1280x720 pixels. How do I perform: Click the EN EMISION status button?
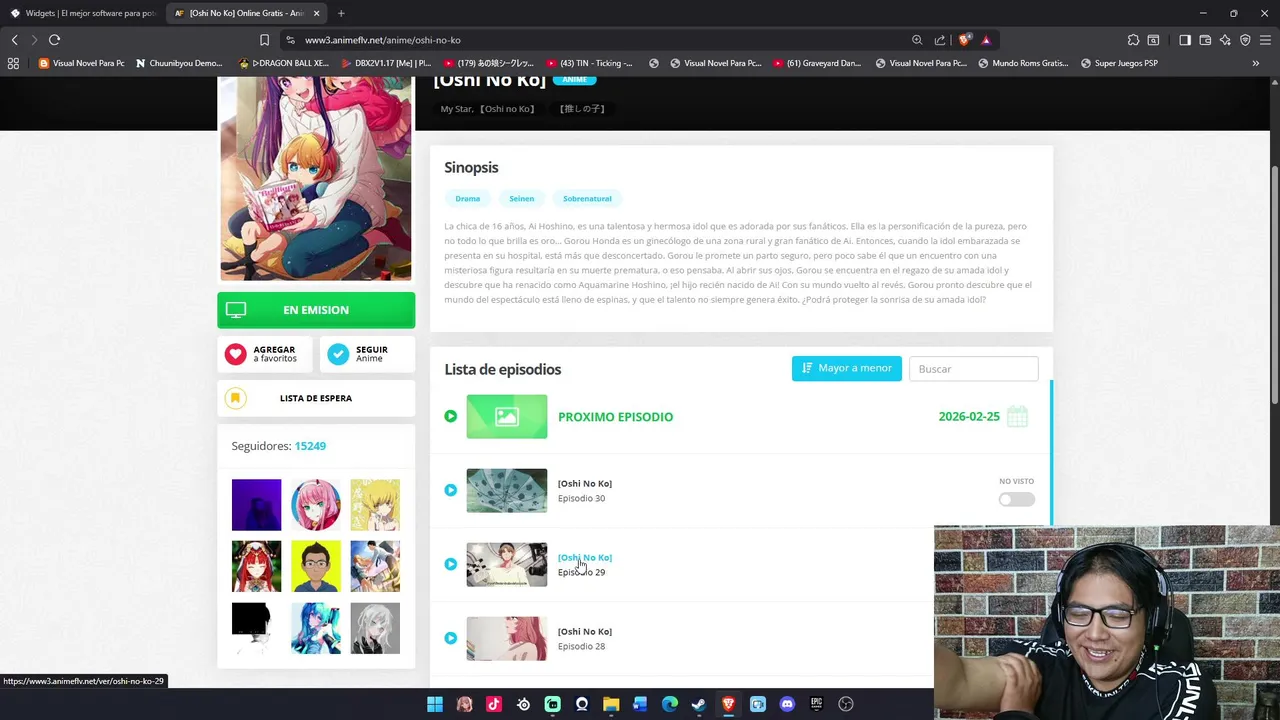click(x=316, y=310)
